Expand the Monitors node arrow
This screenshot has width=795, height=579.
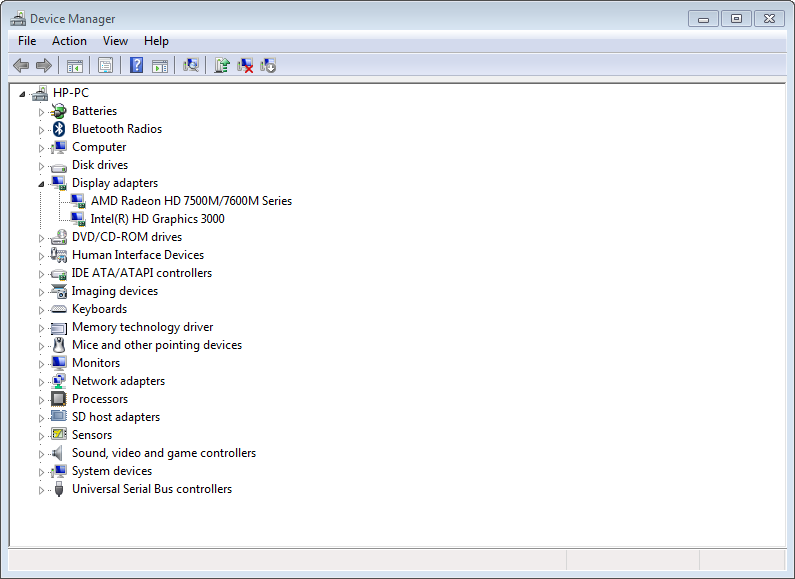41,364
